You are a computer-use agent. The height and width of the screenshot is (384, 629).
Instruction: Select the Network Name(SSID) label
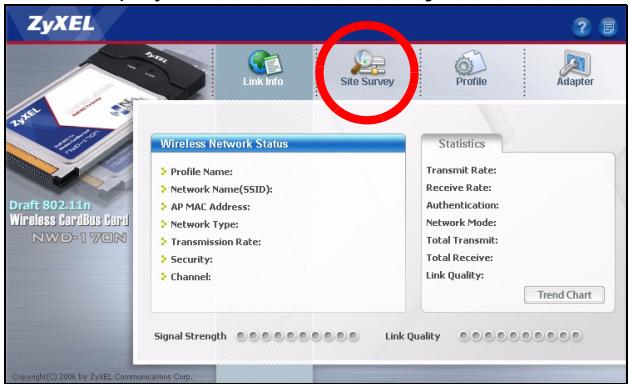click(221, 189)
